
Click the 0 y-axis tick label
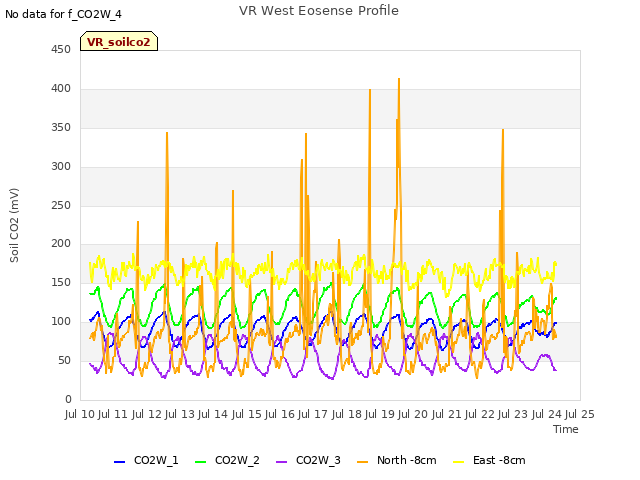coord(68,399)
